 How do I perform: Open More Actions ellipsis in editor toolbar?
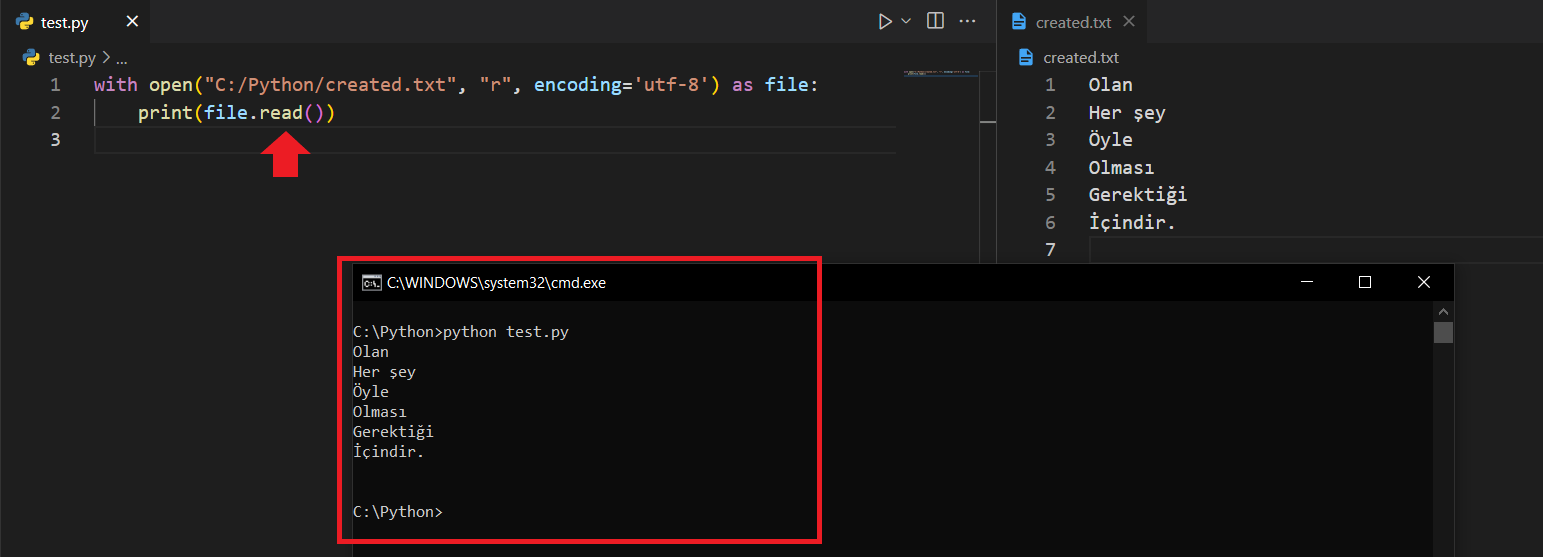967,21
